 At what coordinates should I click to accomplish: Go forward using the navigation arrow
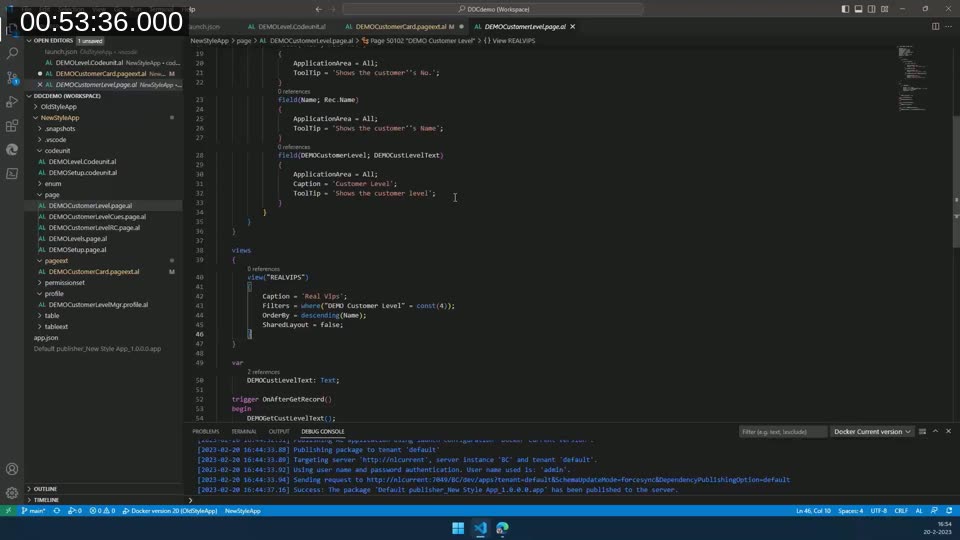click(332, 9)
